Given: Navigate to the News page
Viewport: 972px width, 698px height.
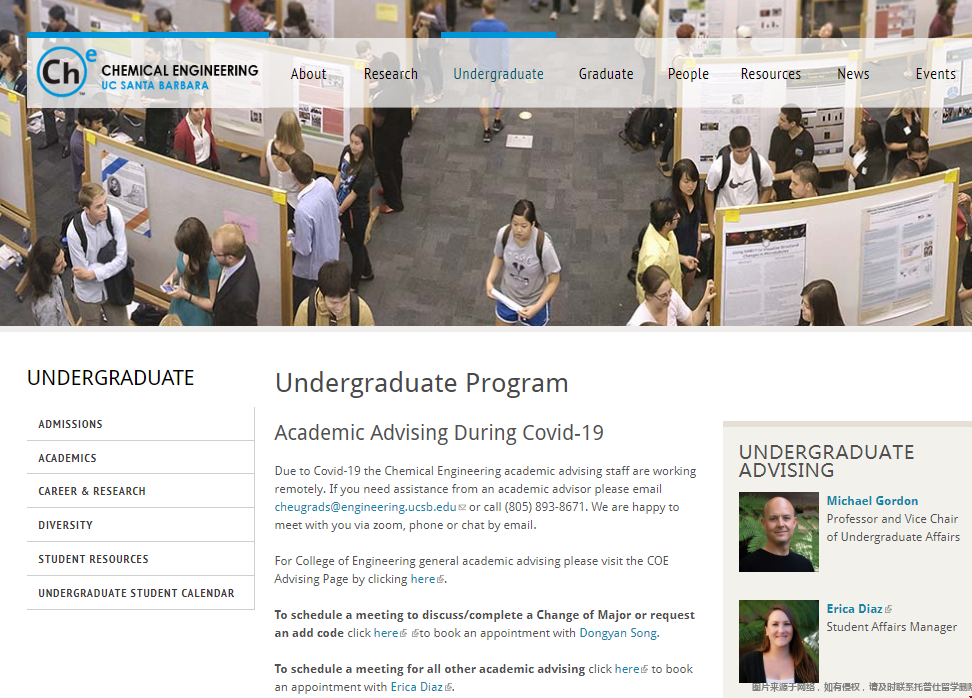Looking at the screenshot, I should point(853,74).
